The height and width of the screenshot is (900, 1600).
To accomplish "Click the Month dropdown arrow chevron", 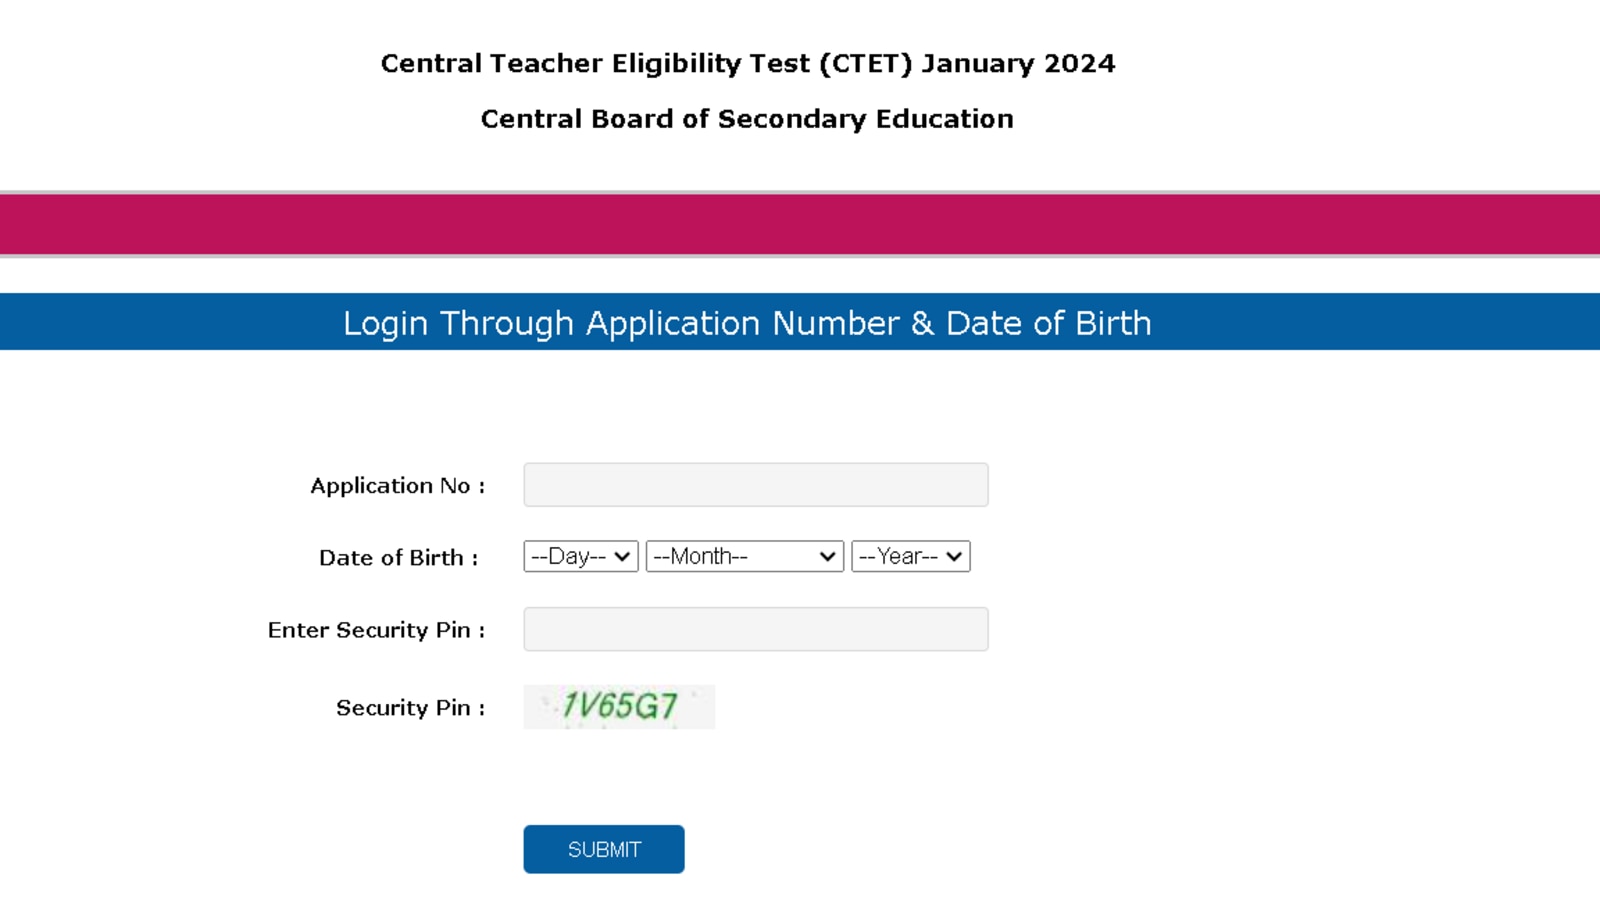I will (827, 557).
